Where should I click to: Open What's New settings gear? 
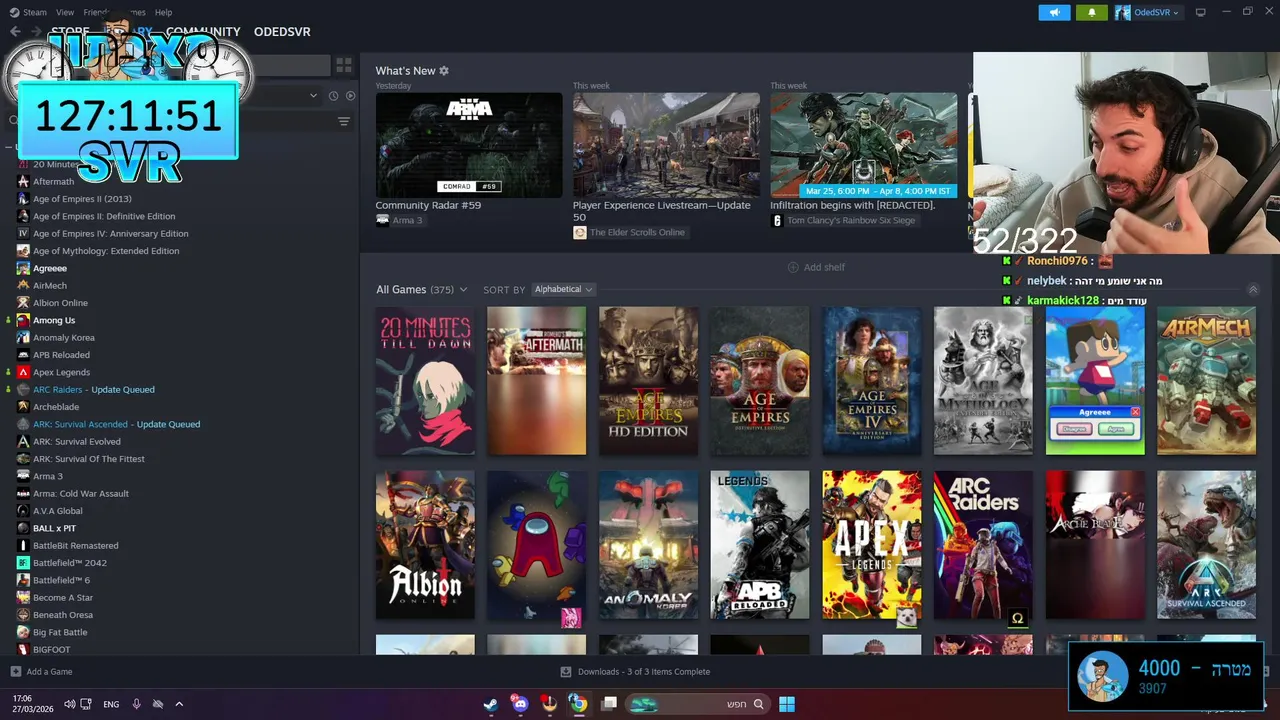[x=444, y=71]
